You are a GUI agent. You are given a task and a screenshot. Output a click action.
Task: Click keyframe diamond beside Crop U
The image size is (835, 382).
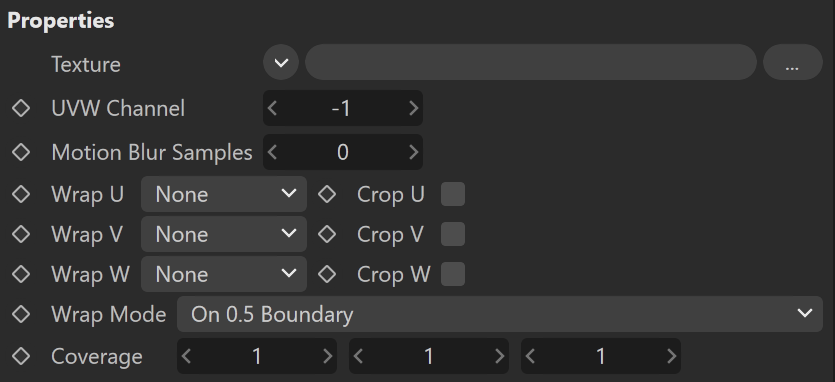pos(327,194)
